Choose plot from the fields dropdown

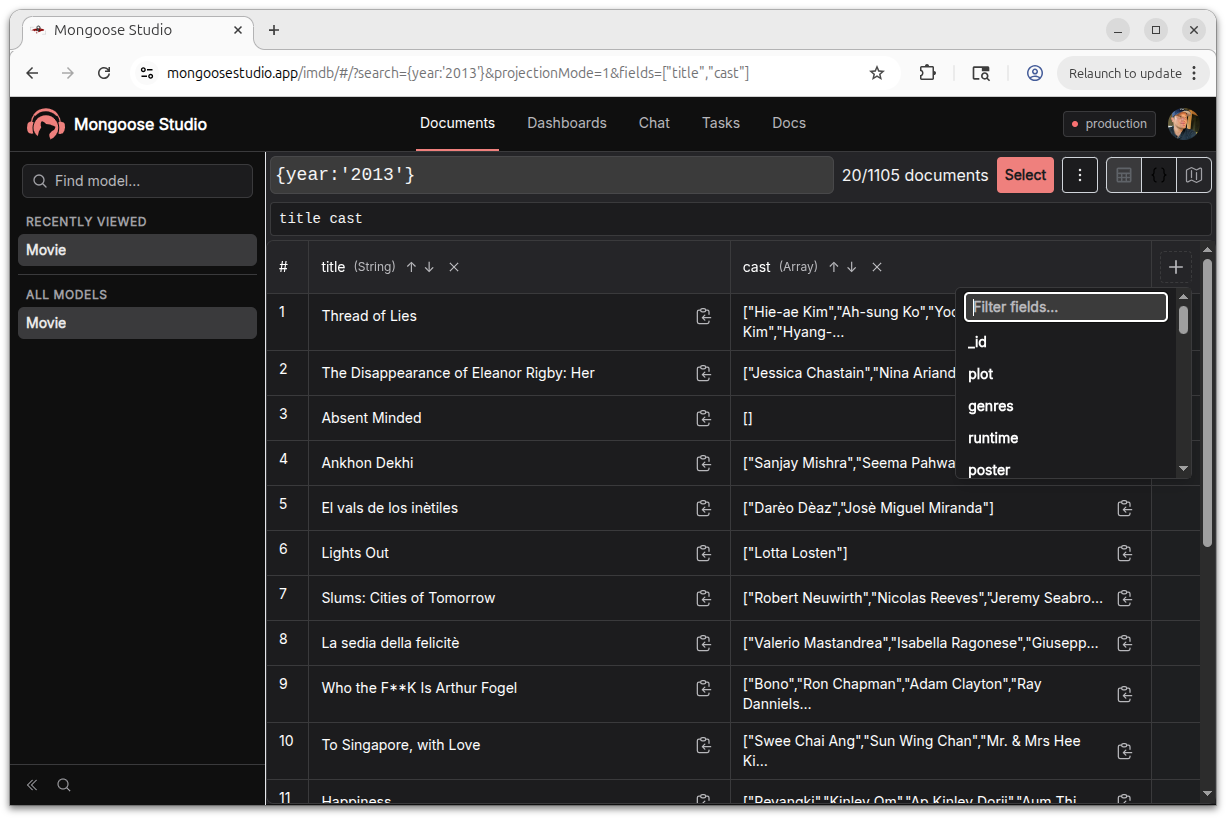[1066, 374]
